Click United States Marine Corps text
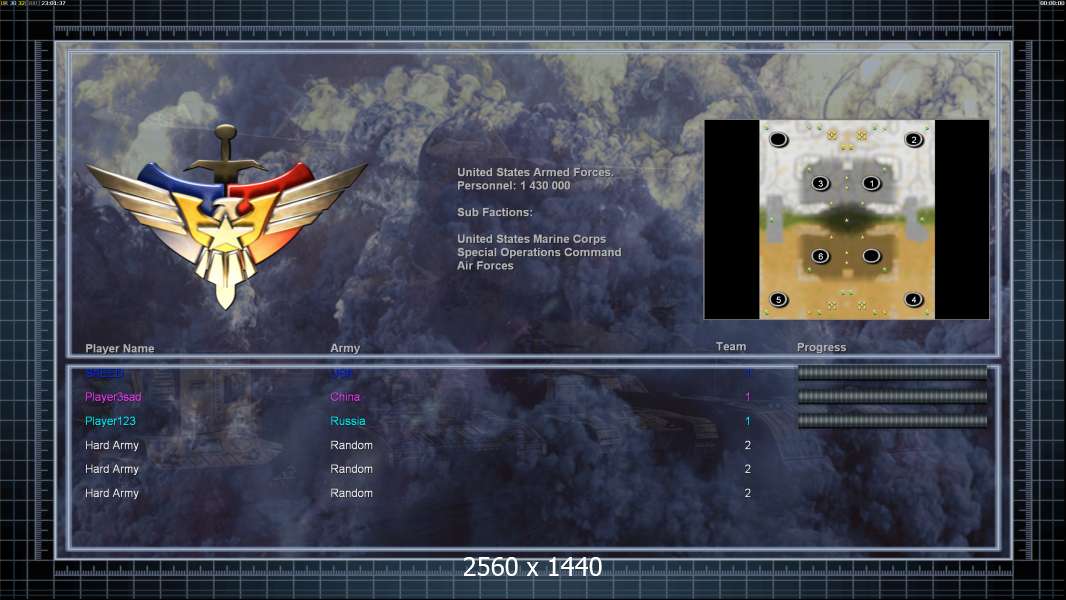Viewport: 1066px width, 600px height. 531,239
